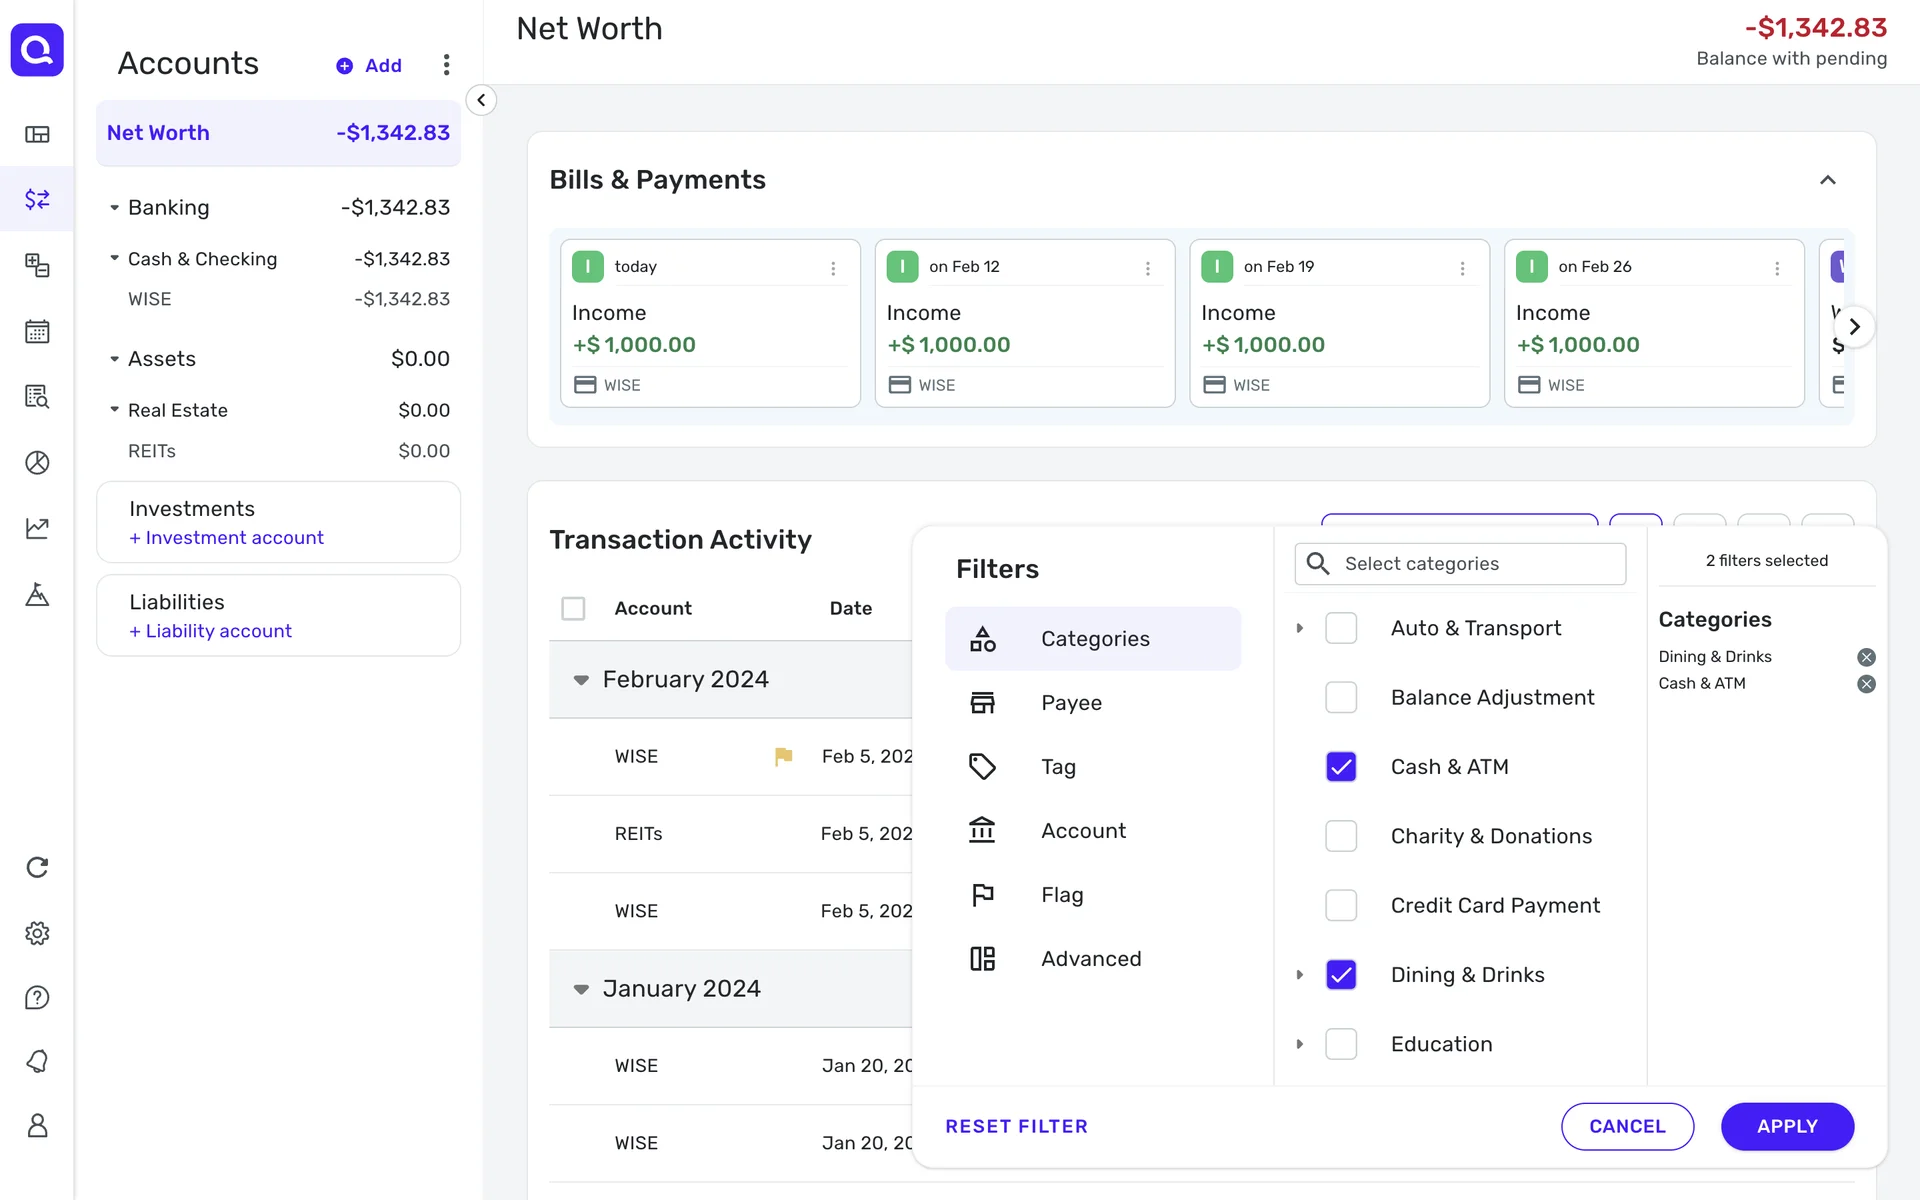Click the refresh sync icon

pos(37,867)
